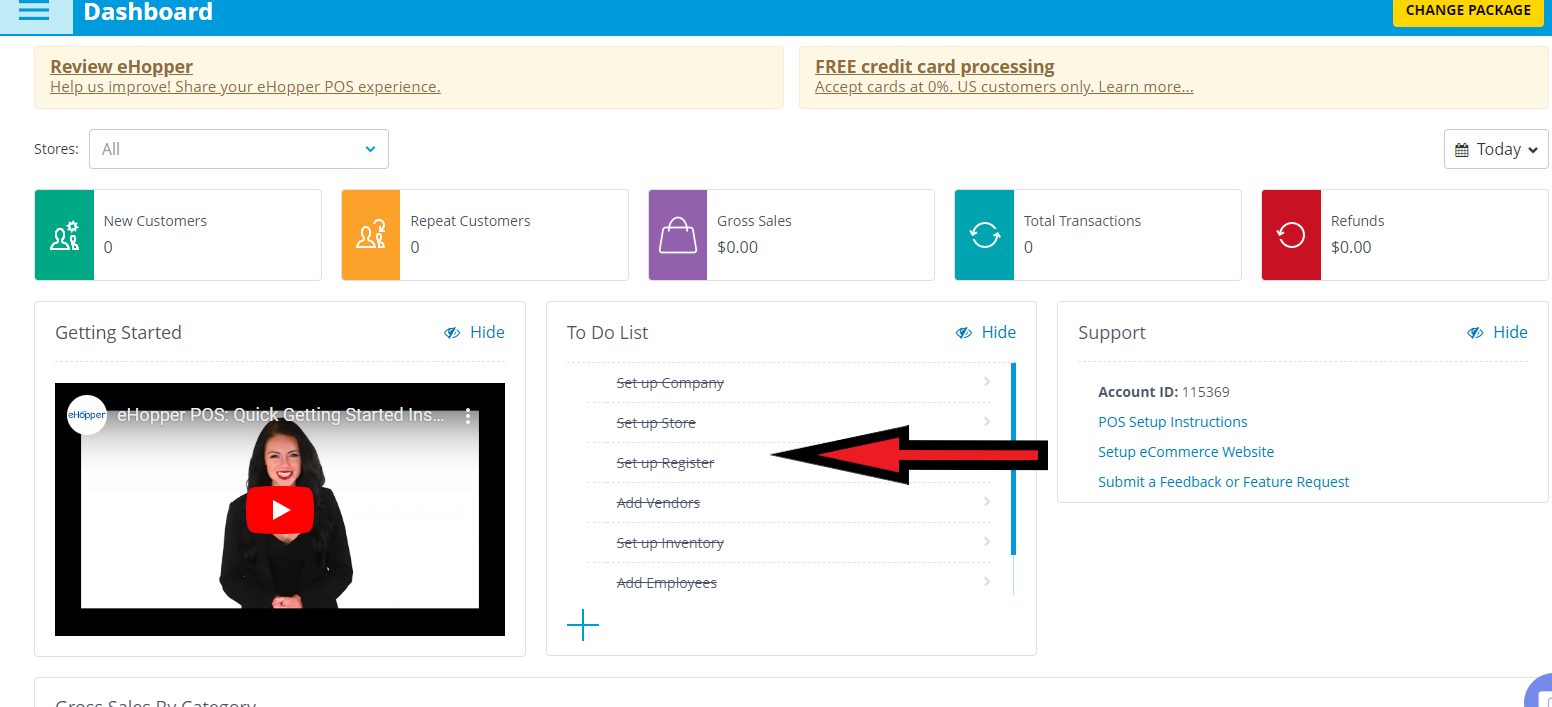Expand chevron beside Set up Company
The width and height of the screenshot is (1552, 707).
987,382
